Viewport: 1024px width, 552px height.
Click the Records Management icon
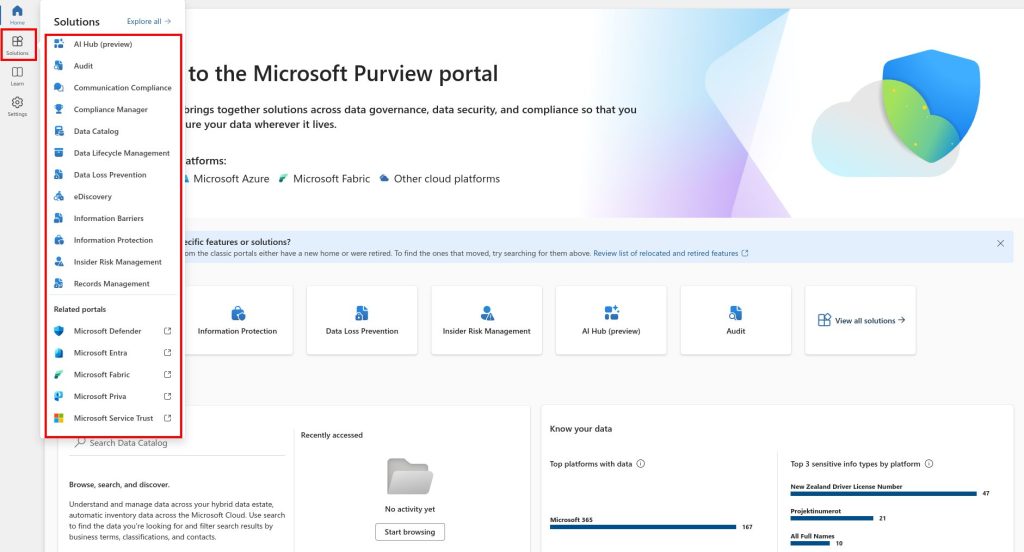coord(59,284)
